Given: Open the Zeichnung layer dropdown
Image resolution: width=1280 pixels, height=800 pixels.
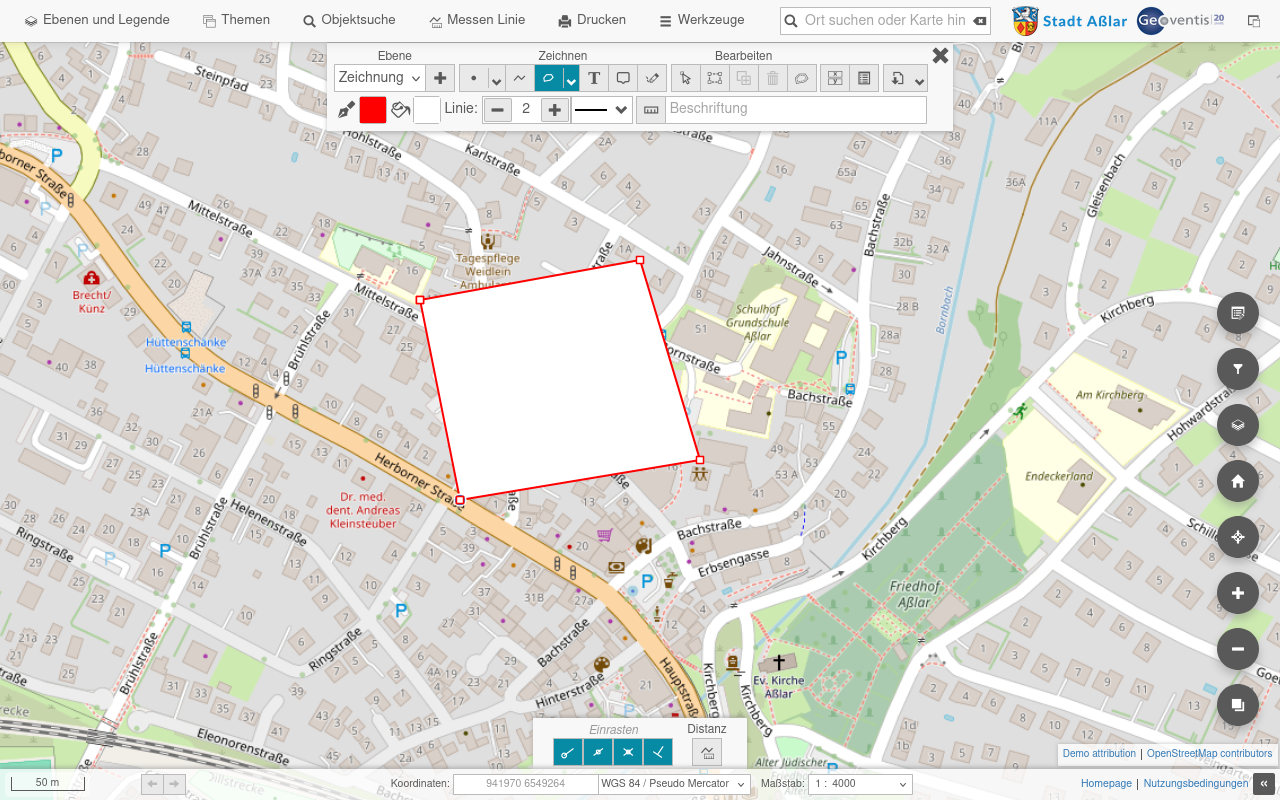Looking at the screenshot, I should coord(380,78).
